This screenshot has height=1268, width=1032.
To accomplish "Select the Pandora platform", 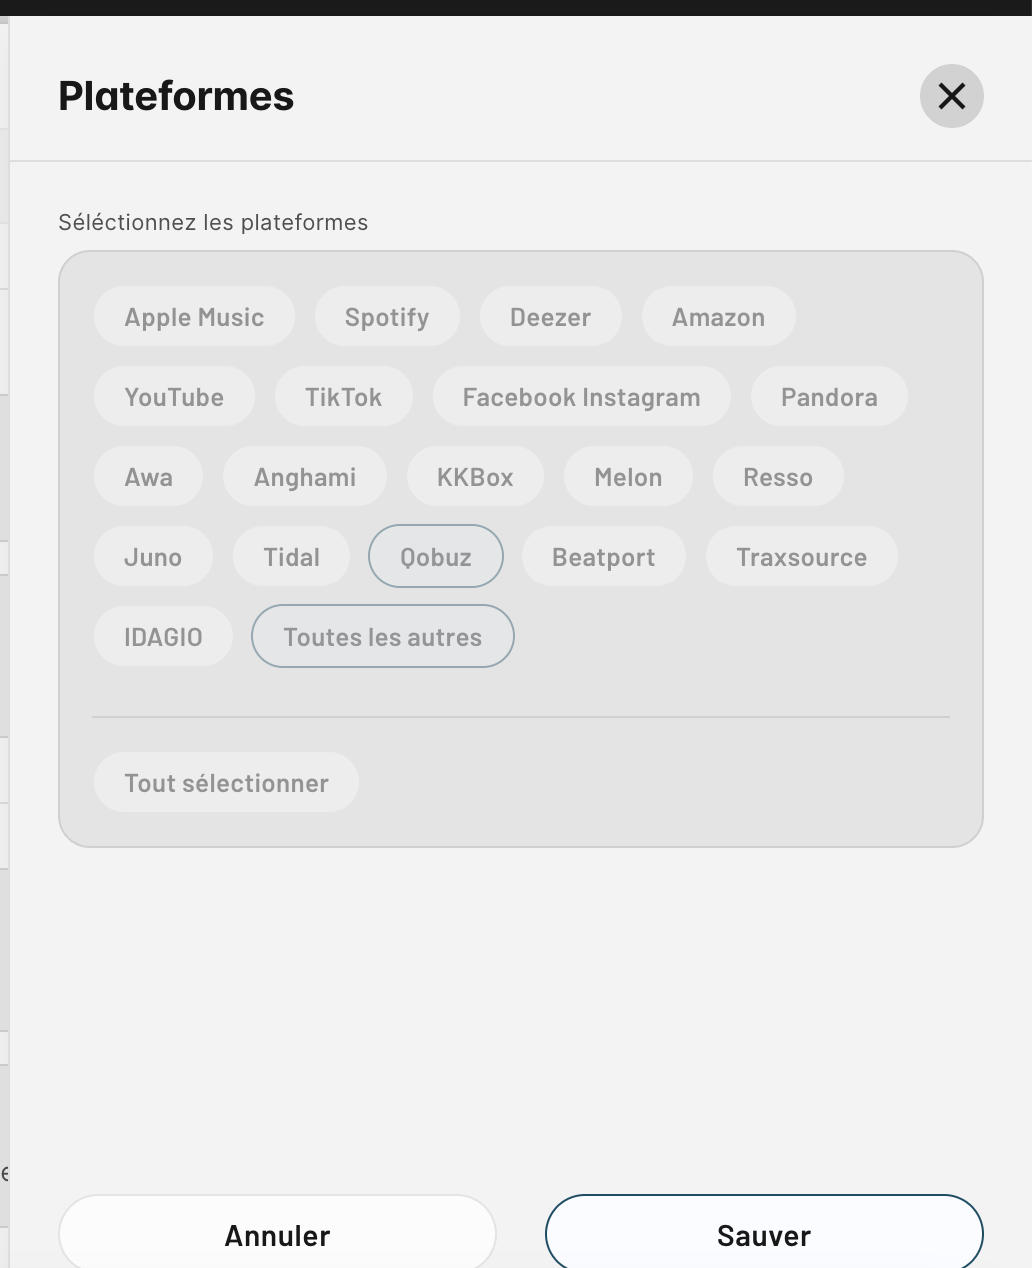I will [829, 397].
